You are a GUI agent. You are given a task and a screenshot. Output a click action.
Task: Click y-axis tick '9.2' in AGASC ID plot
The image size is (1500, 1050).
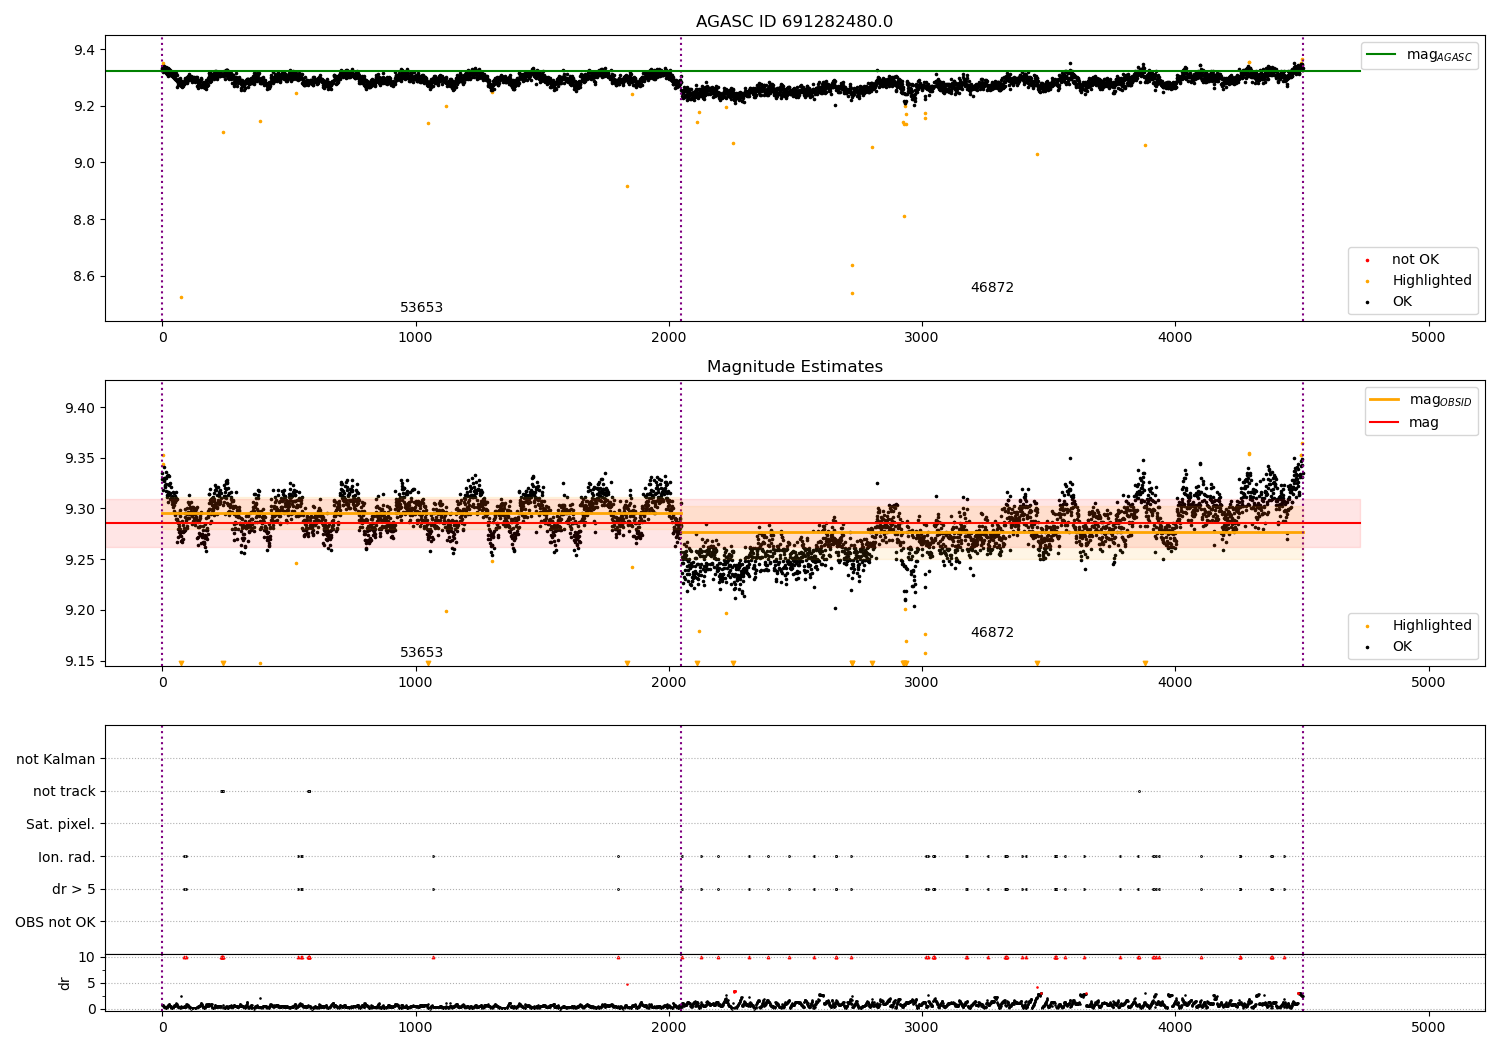click(x=84, y=107)
